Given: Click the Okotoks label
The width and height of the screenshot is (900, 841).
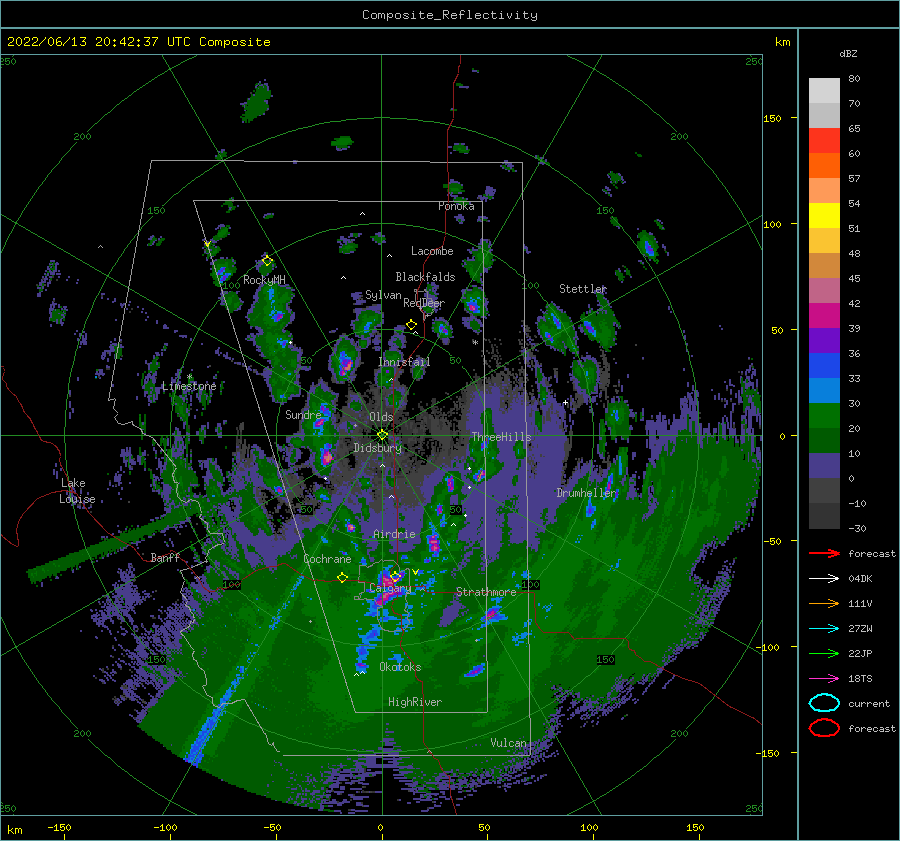Looking at the screenshot, I should coord(400,667).
